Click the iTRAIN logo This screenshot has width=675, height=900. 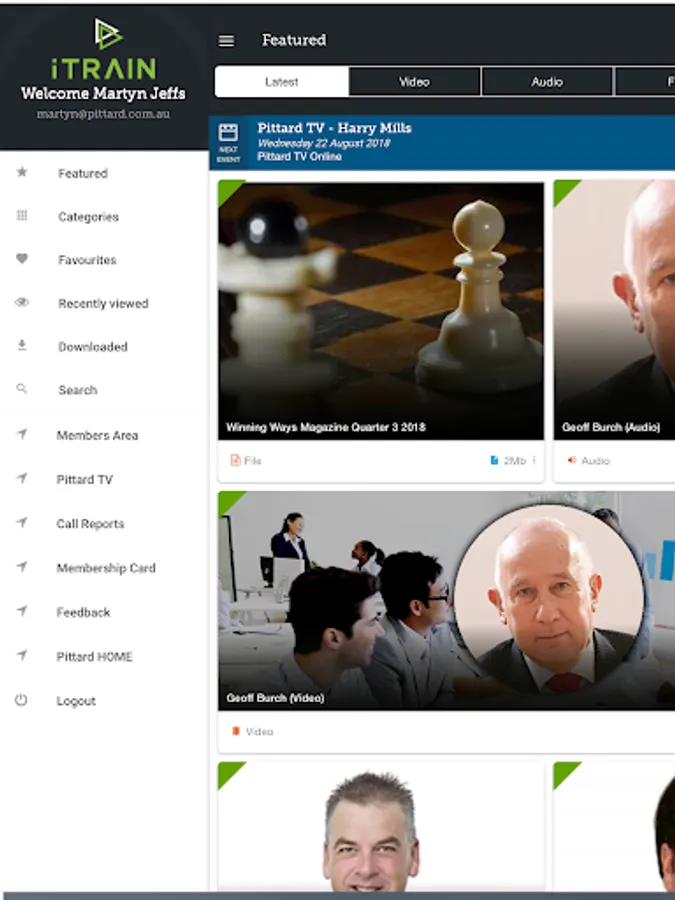[104, 49]
